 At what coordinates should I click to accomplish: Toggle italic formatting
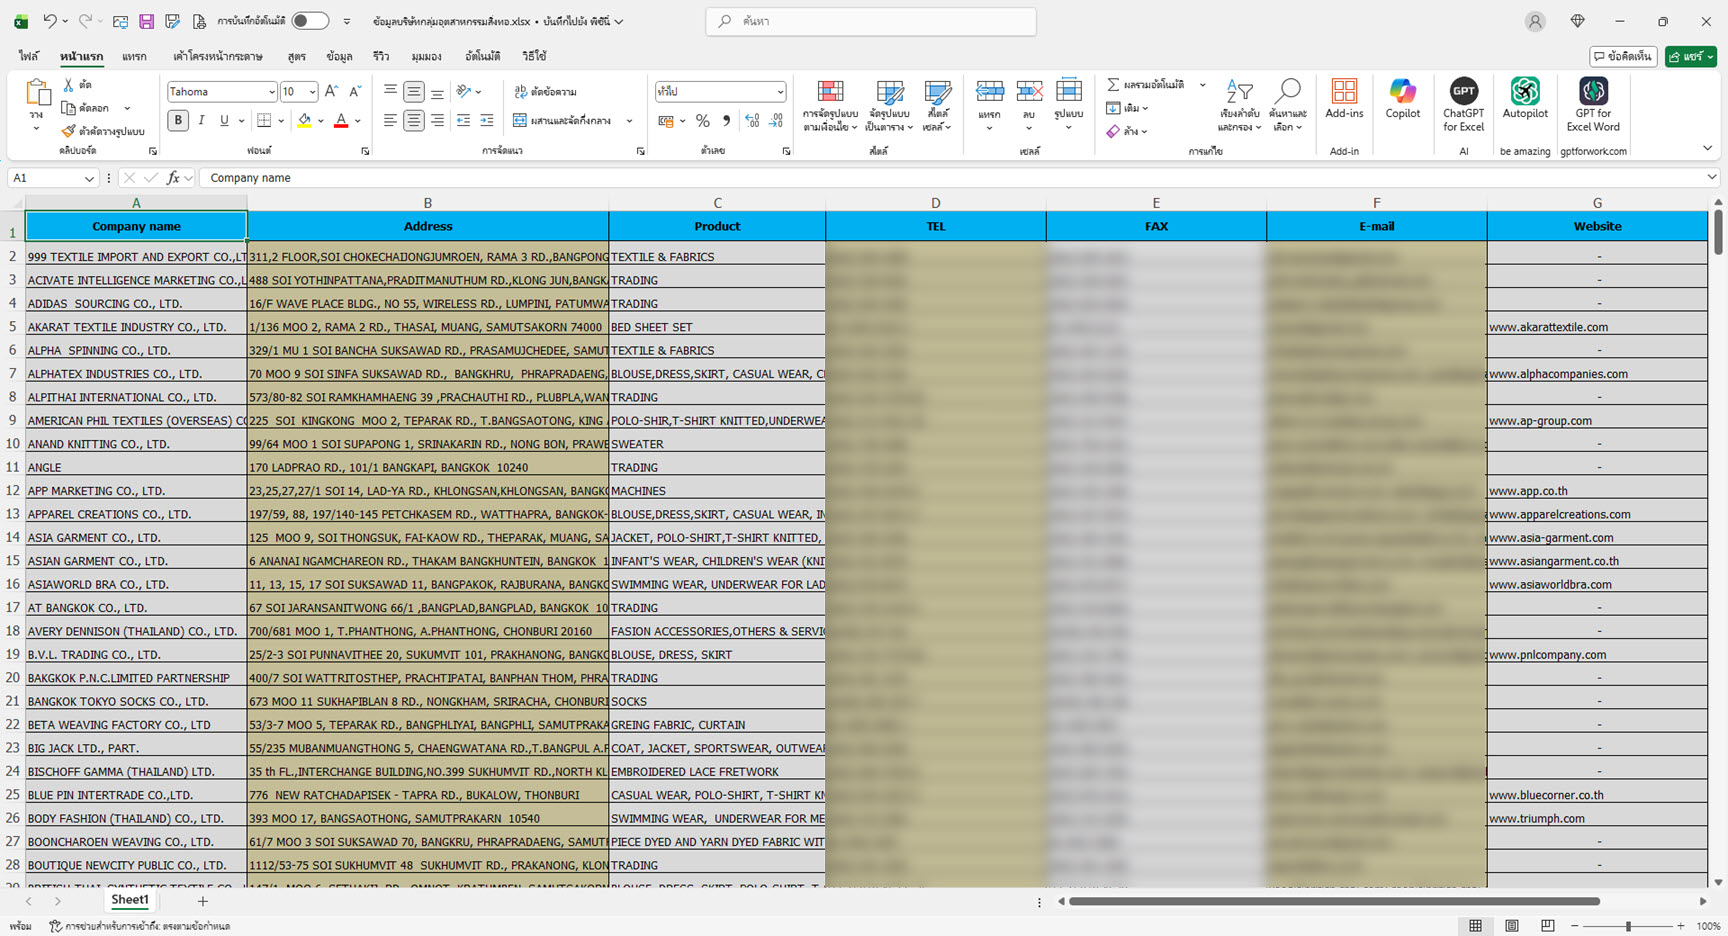pyautogui.click(x=201, y=121)
